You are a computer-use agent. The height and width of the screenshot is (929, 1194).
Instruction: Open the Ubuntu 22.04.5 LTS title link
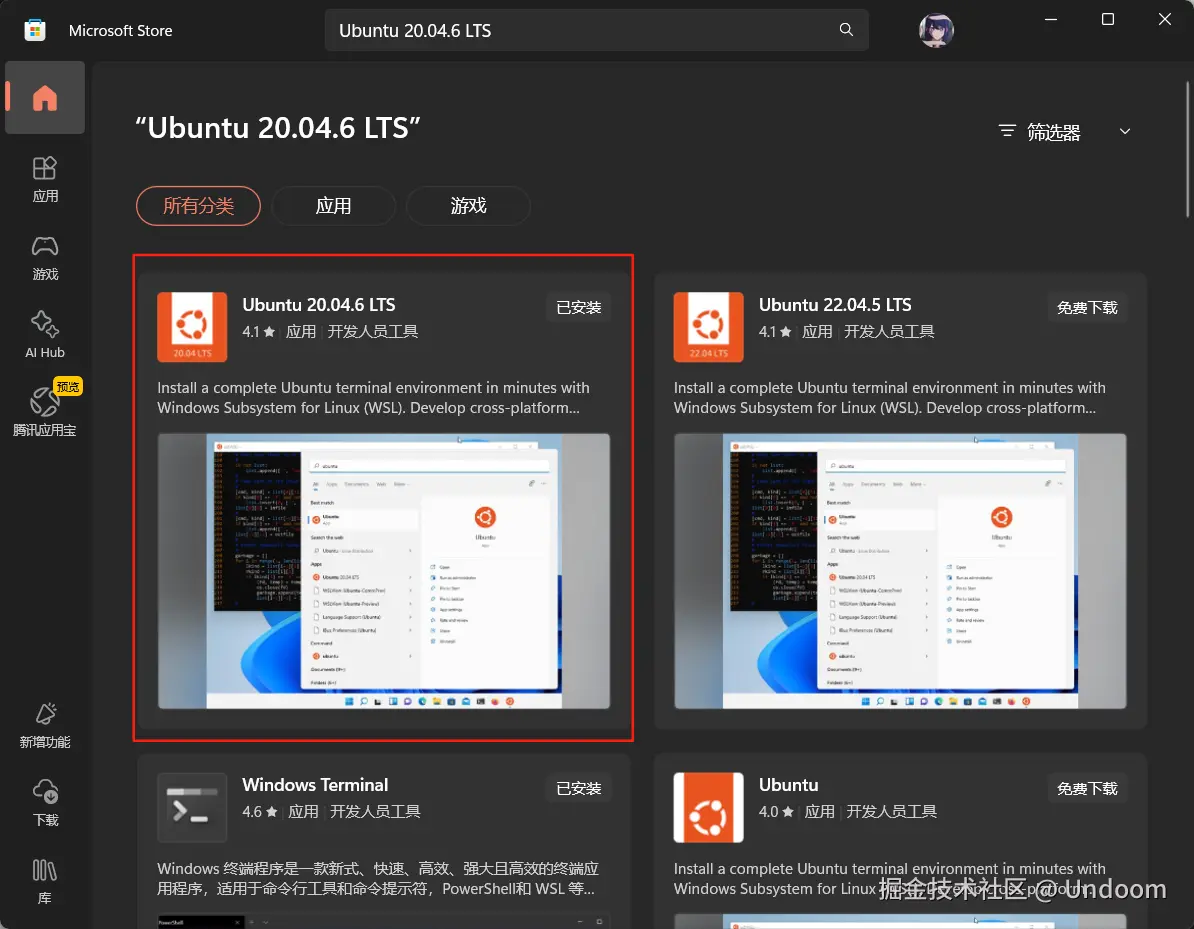[x=835, y=305]
